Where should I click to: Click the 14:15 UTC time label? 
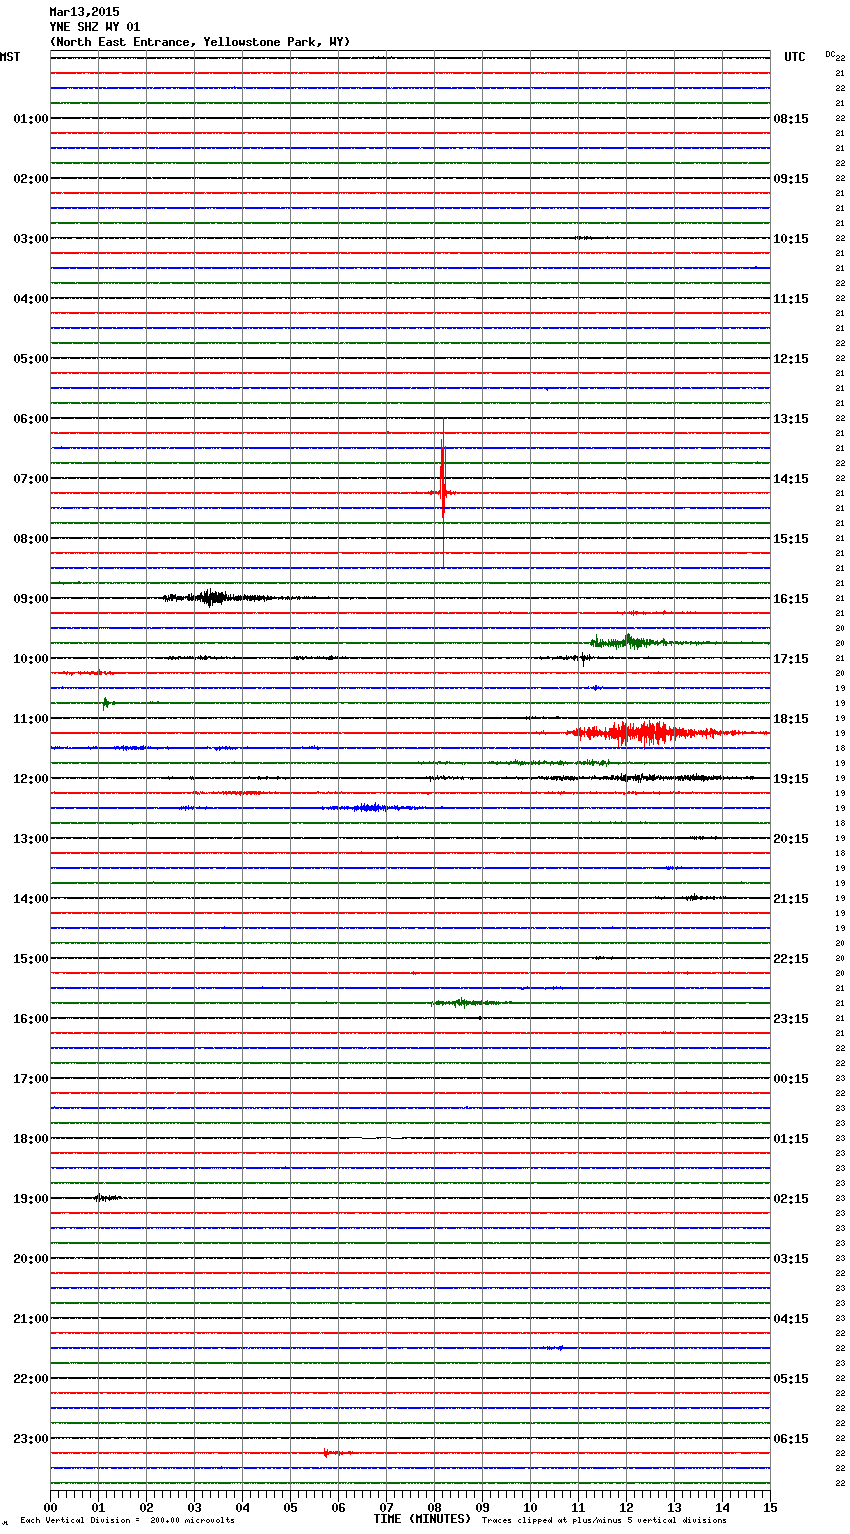[791, 479]
